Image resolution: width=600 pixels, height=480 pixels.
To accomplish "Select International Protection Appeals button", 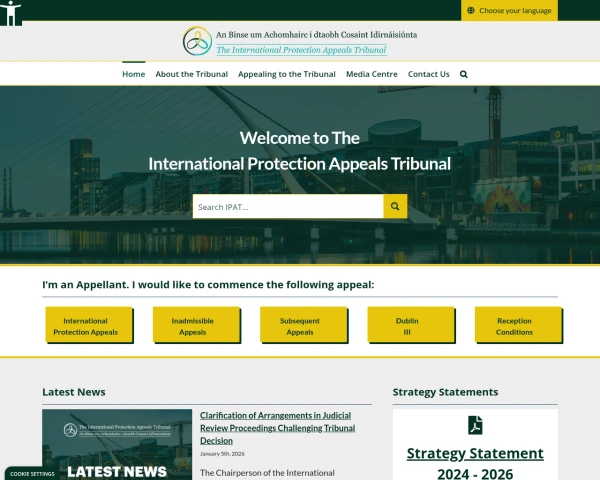I will tap(85, 326).
